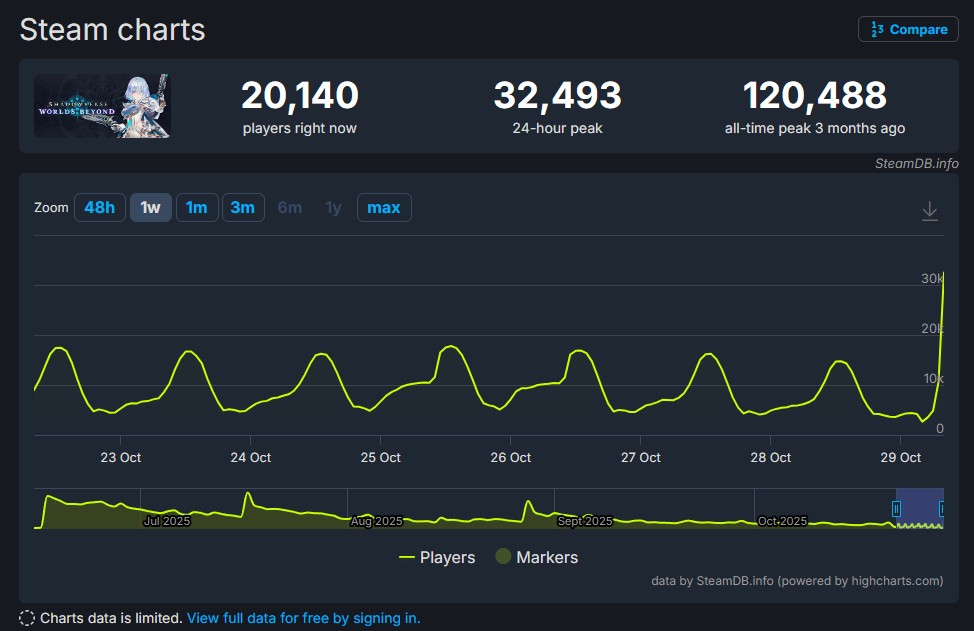This screenshot has width=974, height=631.
Task: Click the Oct 2025 navigator label
Action: pyautogui.click(x=782, y=520)
